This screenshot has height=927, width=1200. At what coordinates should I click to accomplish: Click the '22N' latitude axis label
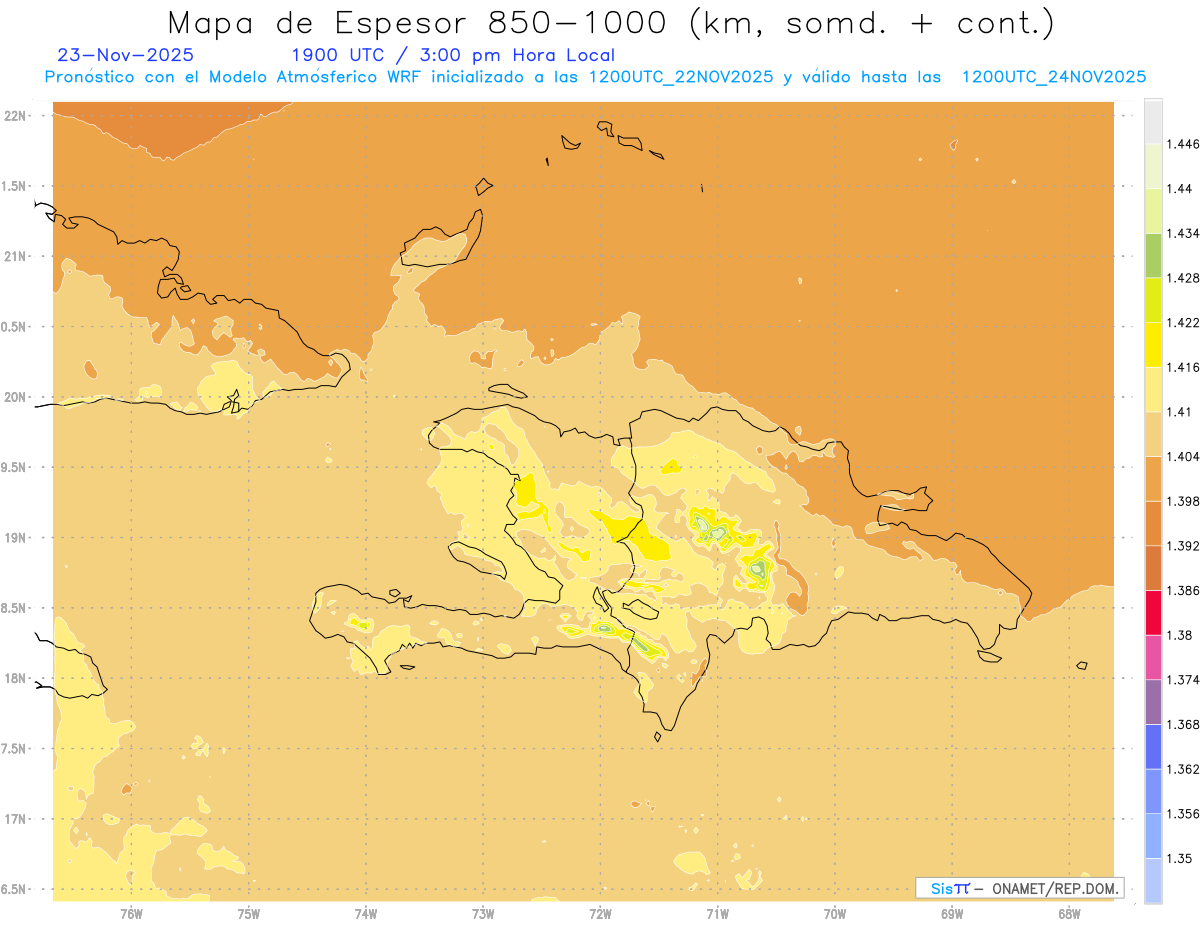point(15,116)
